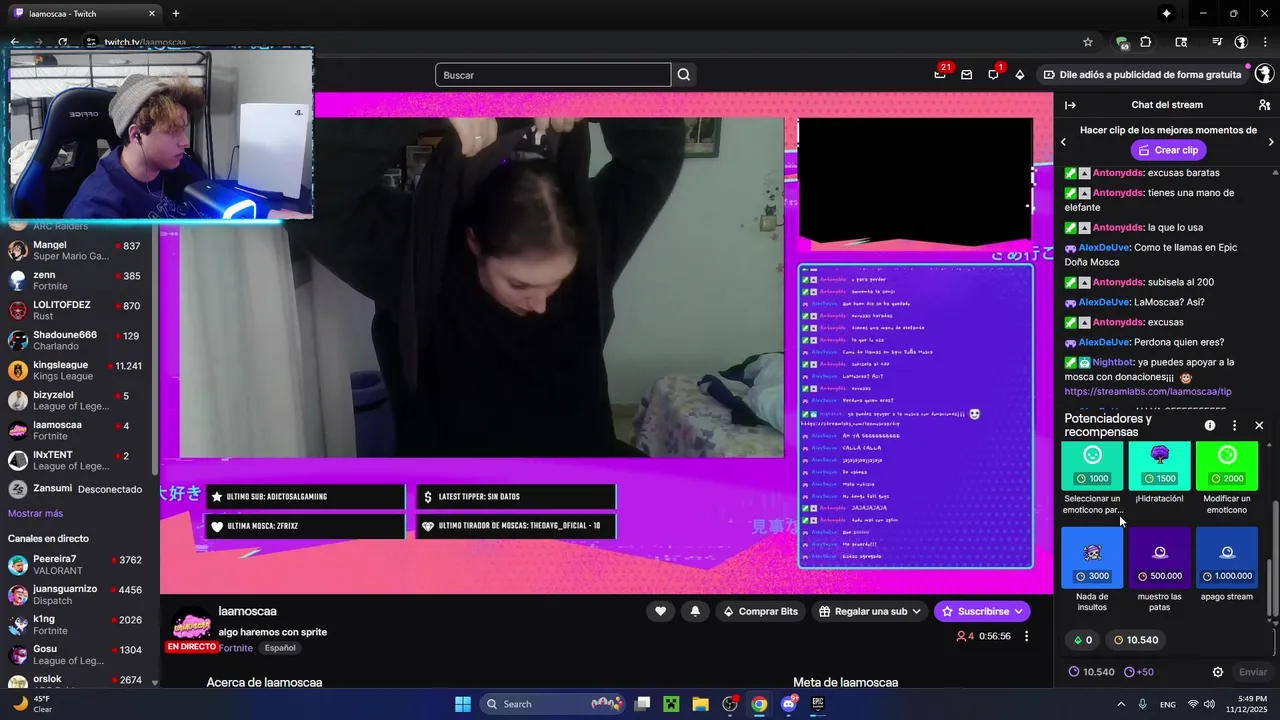Click the Windows Start button
Image resolution: width=1280 pixels, height=720 pixels.
(463, 704)
